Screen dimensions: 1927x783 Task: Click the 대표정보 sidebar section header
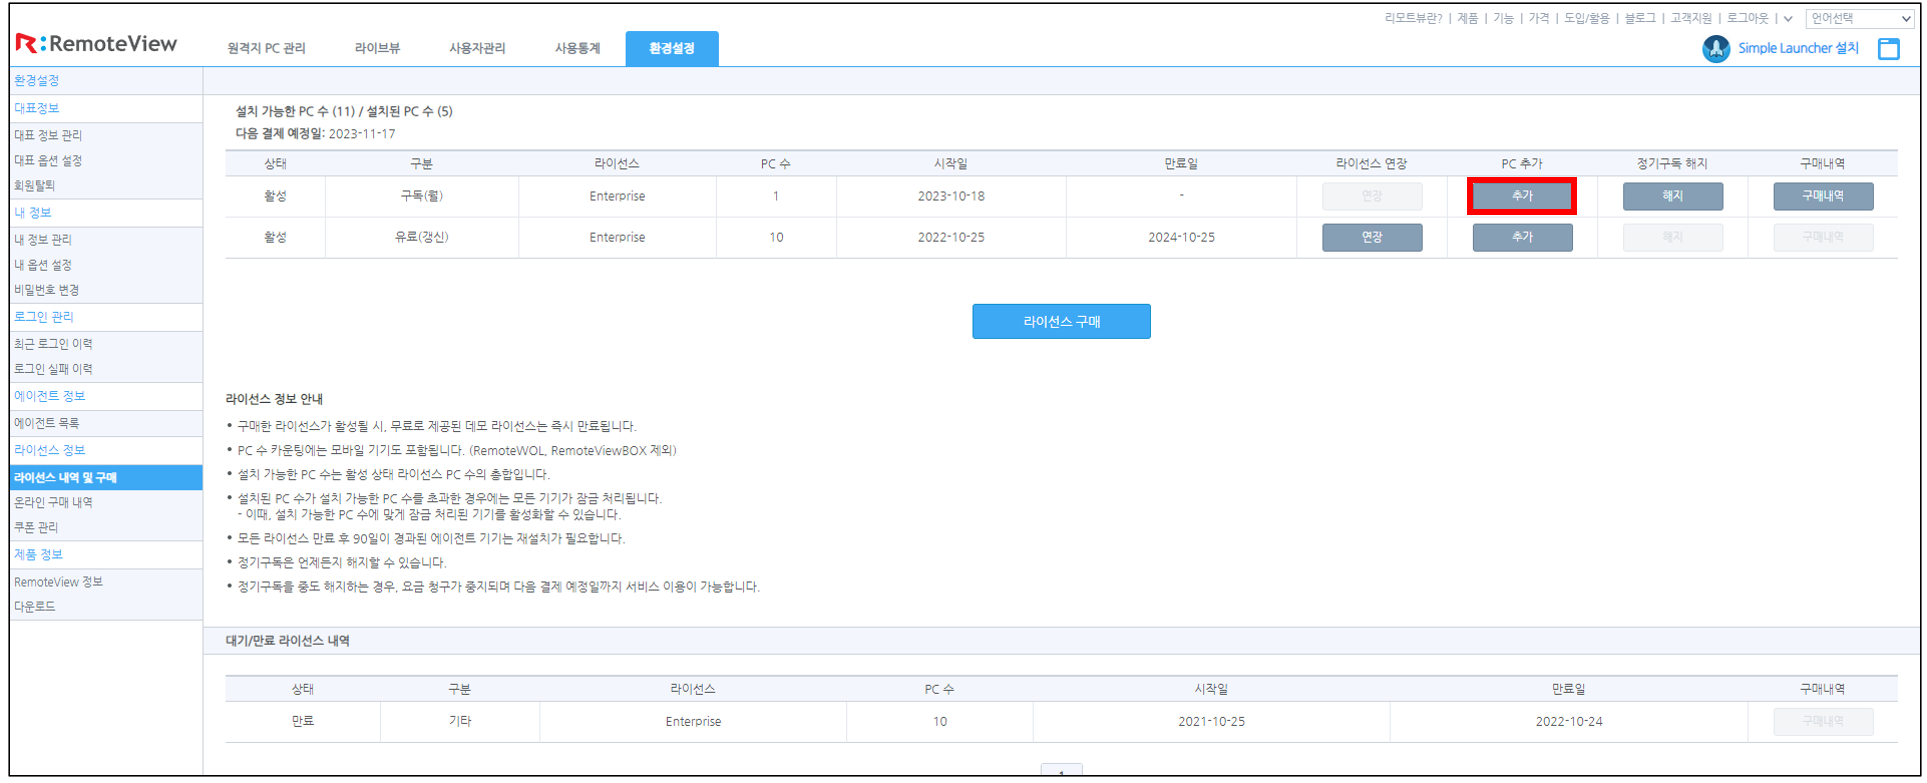[x=36, y=108]
